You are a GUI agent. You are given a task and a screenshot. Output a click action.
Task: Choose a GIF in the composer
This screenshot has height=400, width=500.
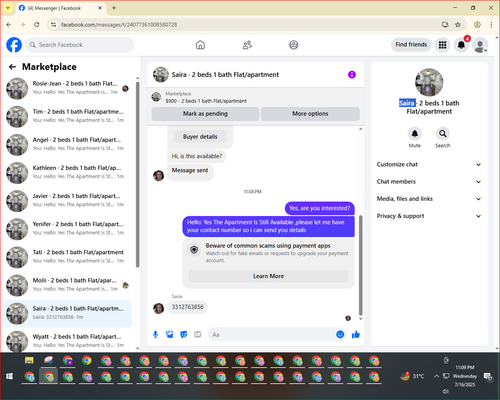(x=198, y=334)
